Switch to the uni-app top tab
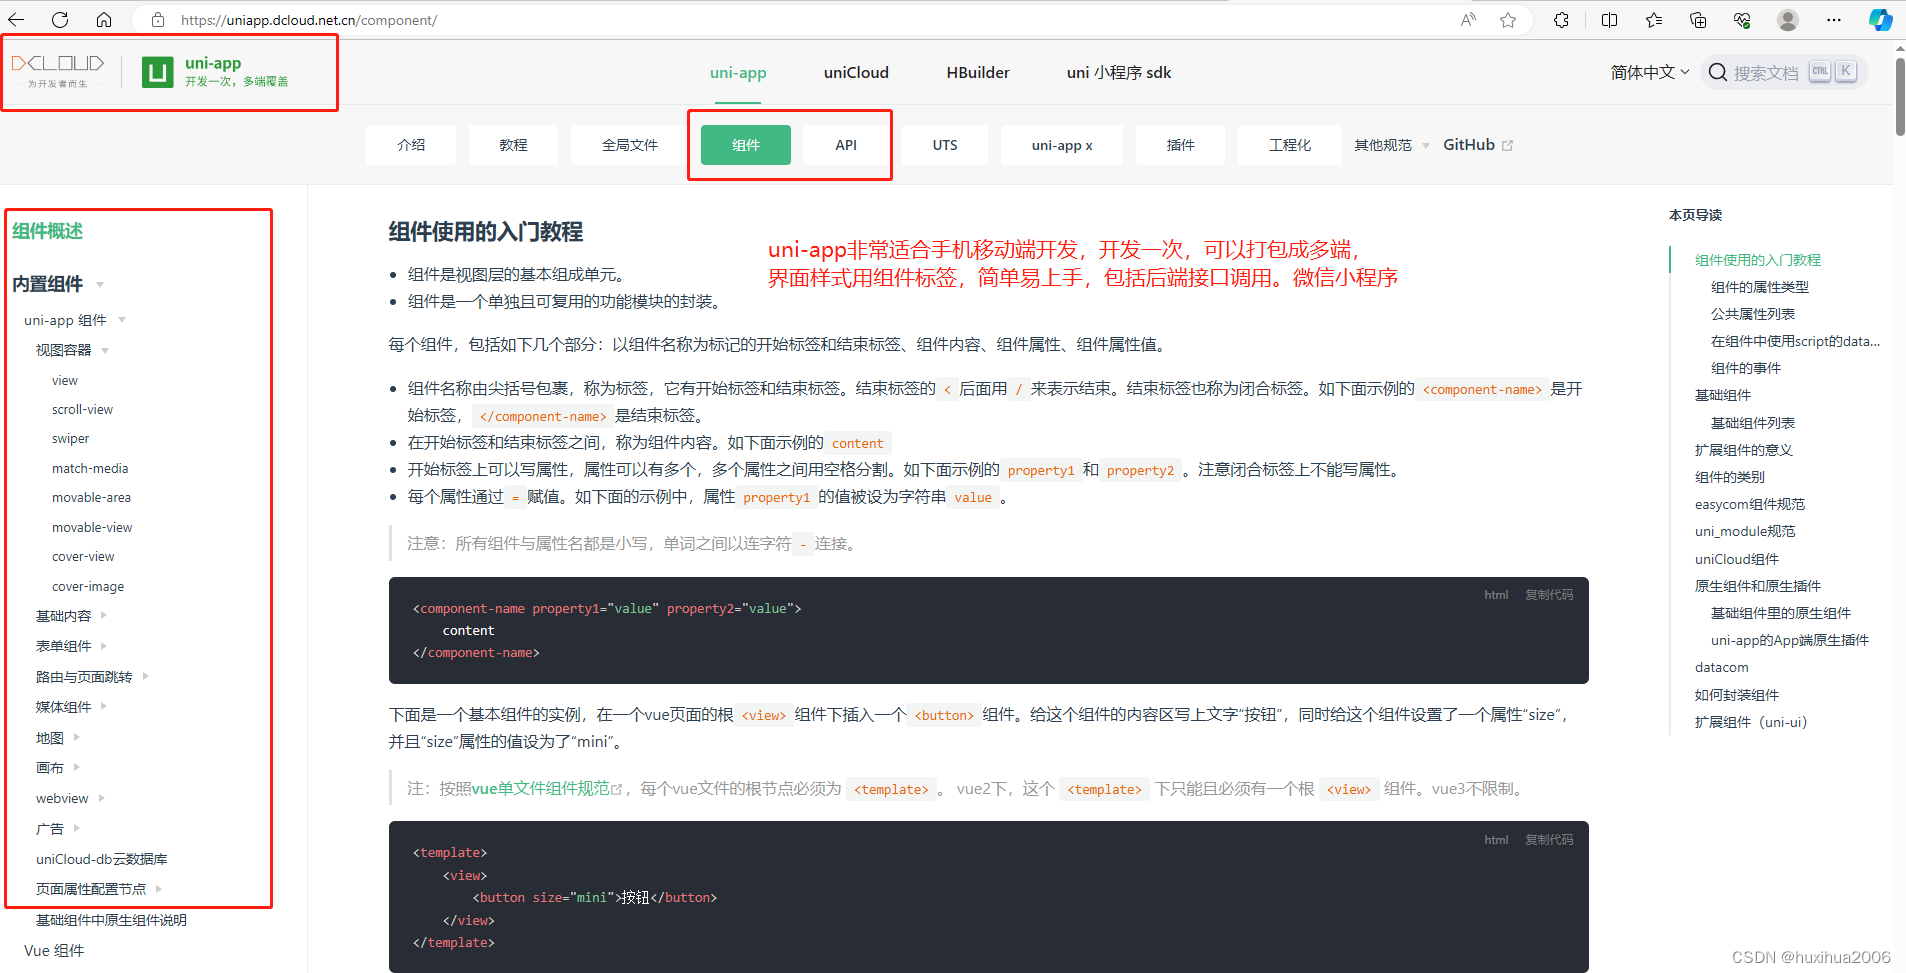 (x=738, y=72)
